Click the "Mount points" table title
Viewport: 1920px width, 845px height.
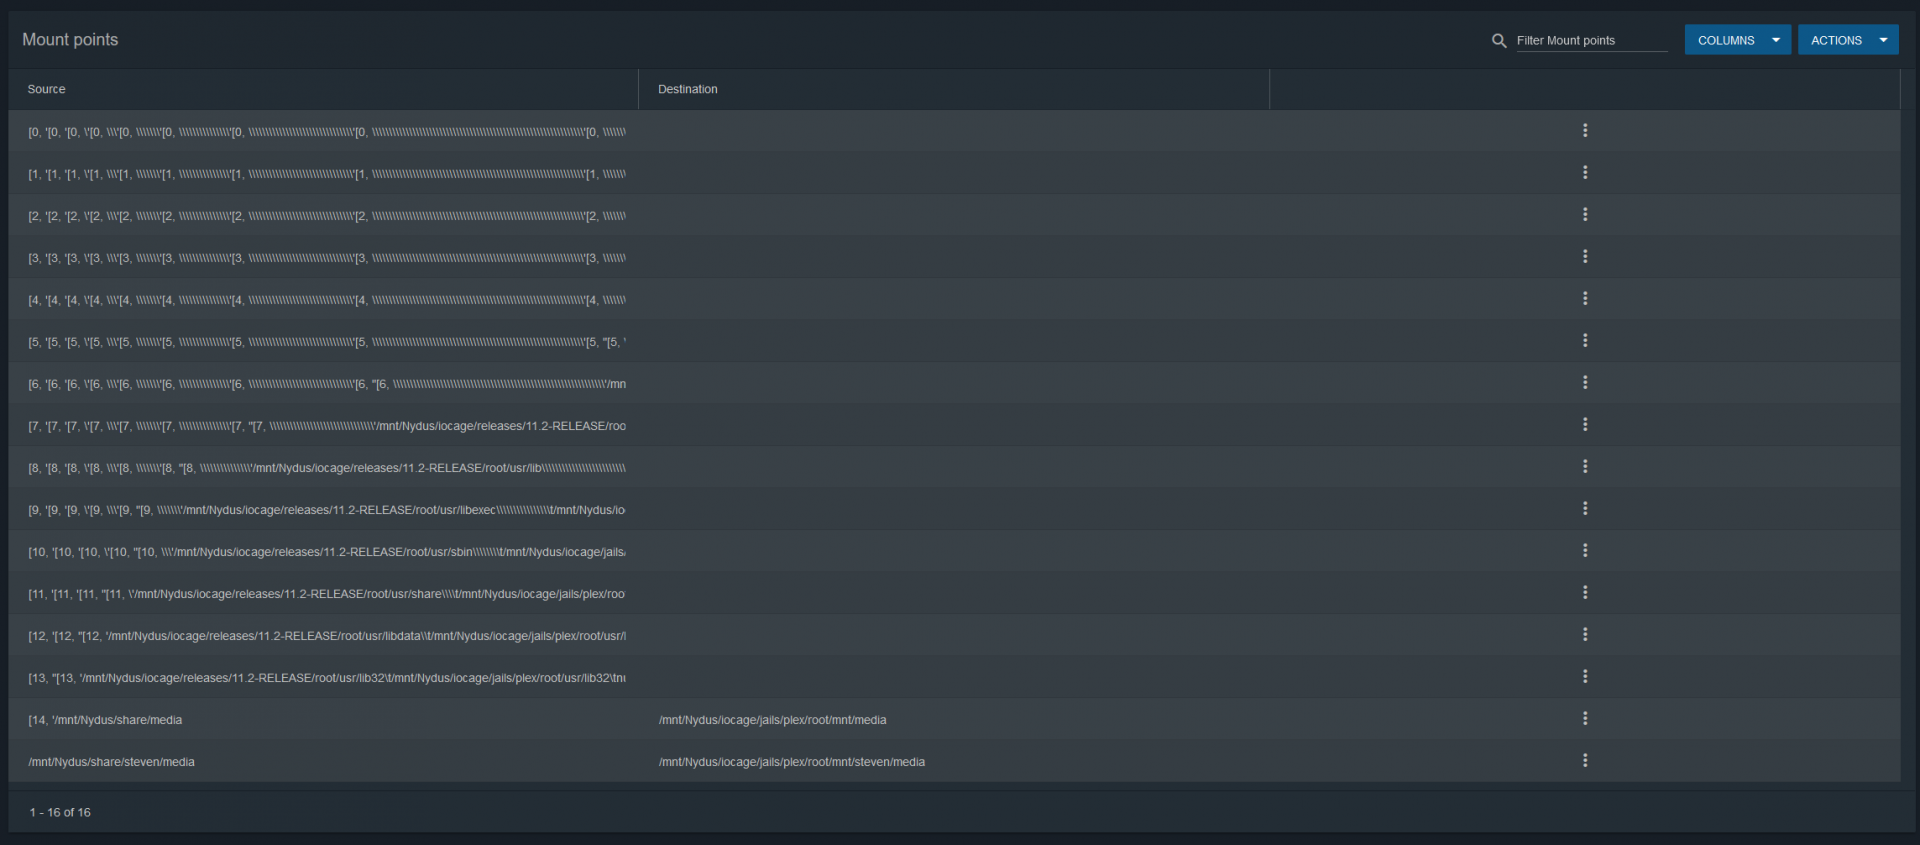tap(70, 39)
